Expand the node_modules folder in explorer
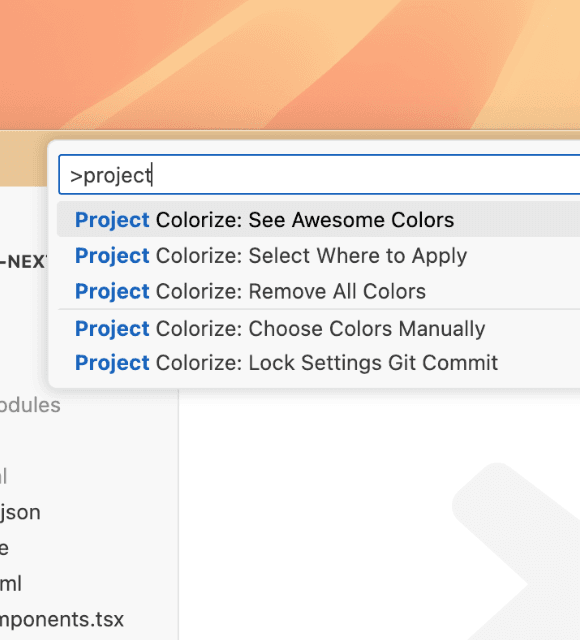This screenshot has height=640, width=580. coord(29,405)
